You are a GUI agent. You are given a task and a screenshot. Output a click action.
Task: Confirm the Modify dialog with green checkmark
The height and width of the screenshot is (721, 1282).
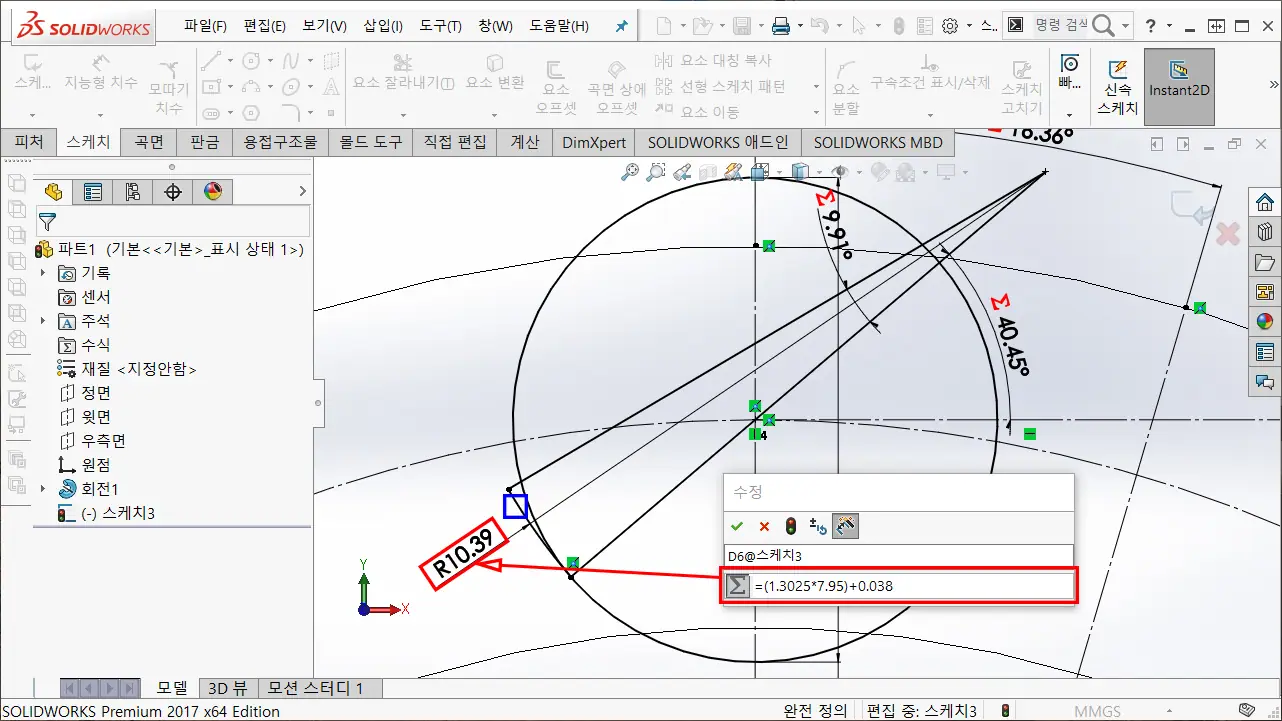(x=737, y=526)
